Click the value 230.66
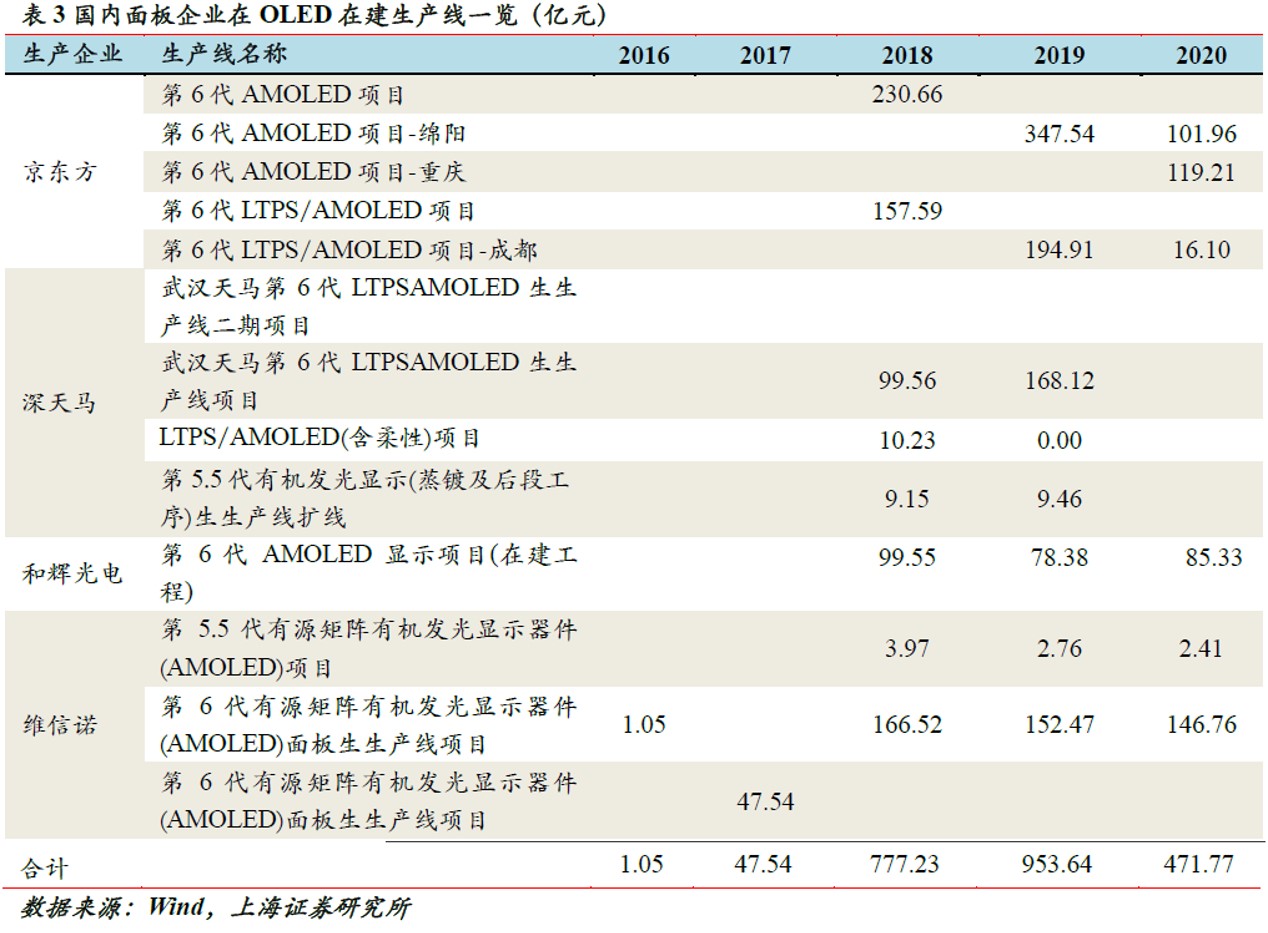The width and height of the screenshot is (1268, 933). click(x=907, y=95)
